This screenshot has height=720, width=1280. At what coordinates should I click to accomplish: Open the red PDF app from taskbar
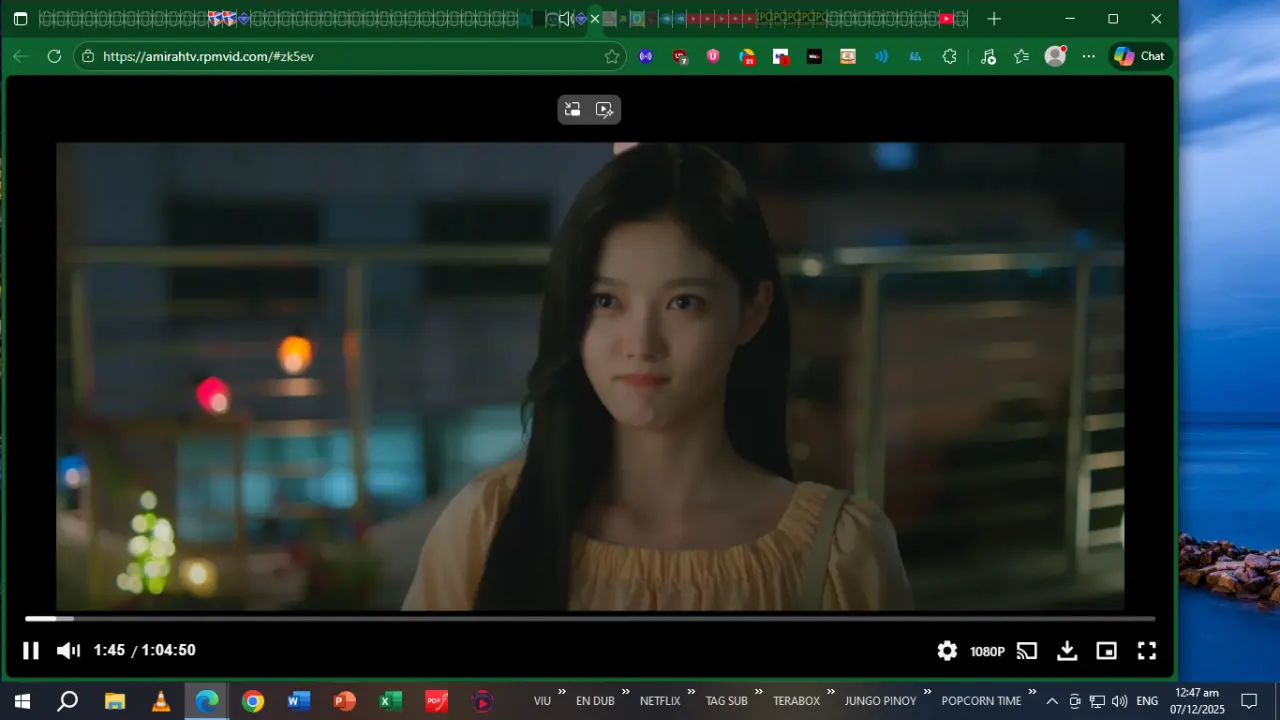pos(437,701)
